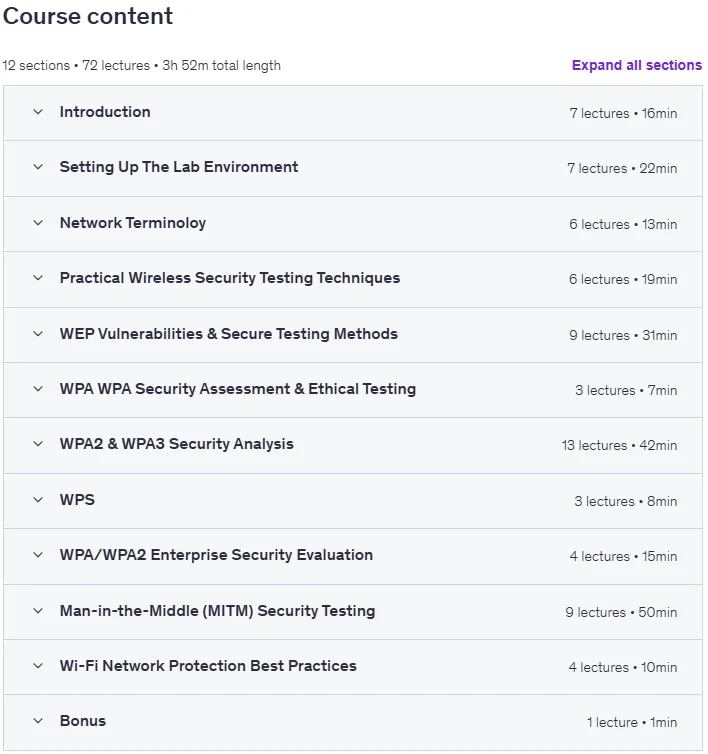Click the Introduction section title
Screen dimensions: 708x754
point(105,112)
